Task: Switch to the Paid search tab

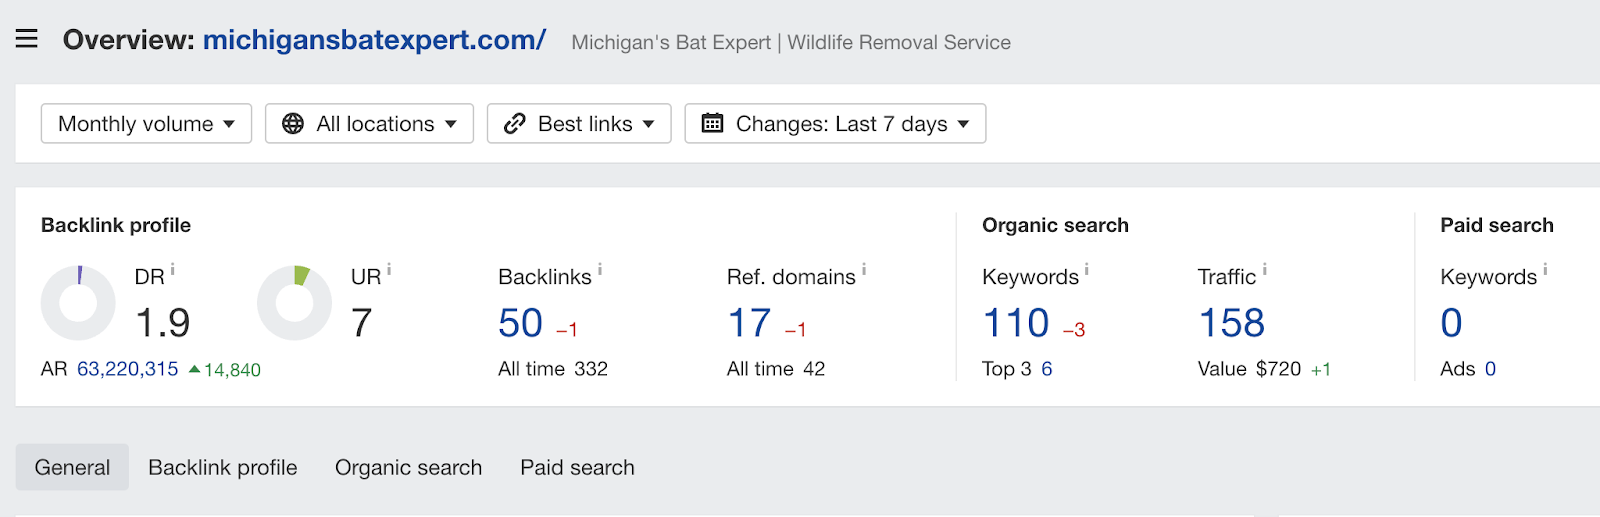Action: pos(577,467)
